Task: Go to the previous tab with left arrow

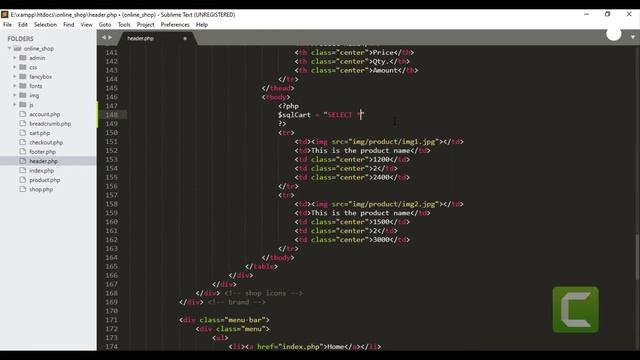Action: click(x=104, y=38)
